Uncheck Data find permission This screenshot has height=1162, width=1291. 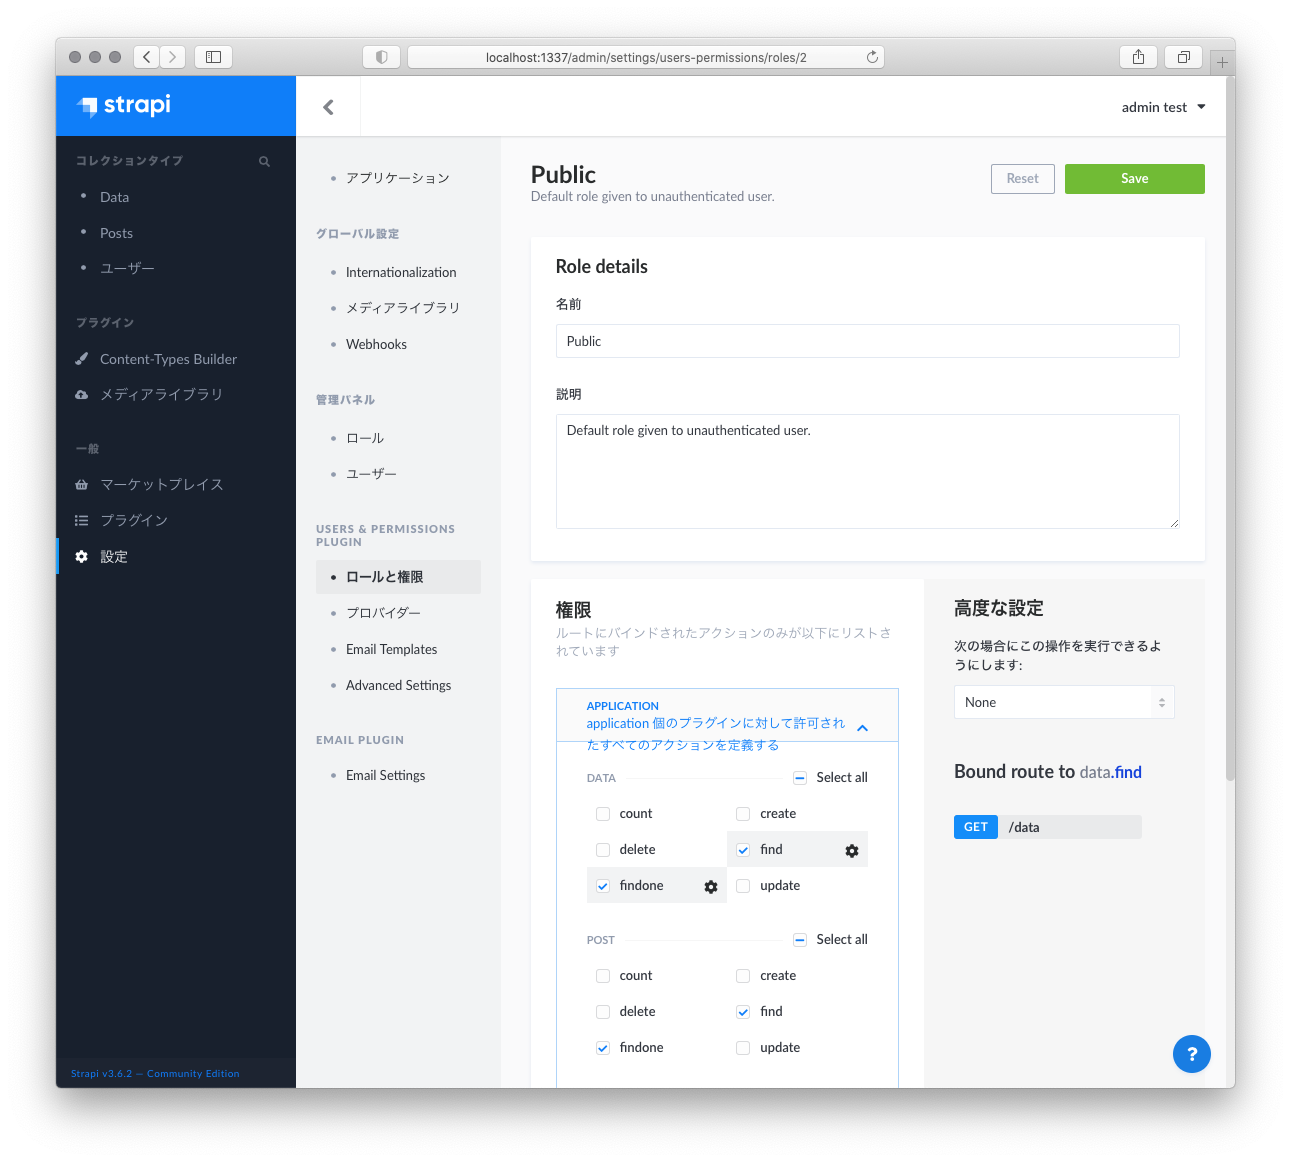[x=743, y=850]
